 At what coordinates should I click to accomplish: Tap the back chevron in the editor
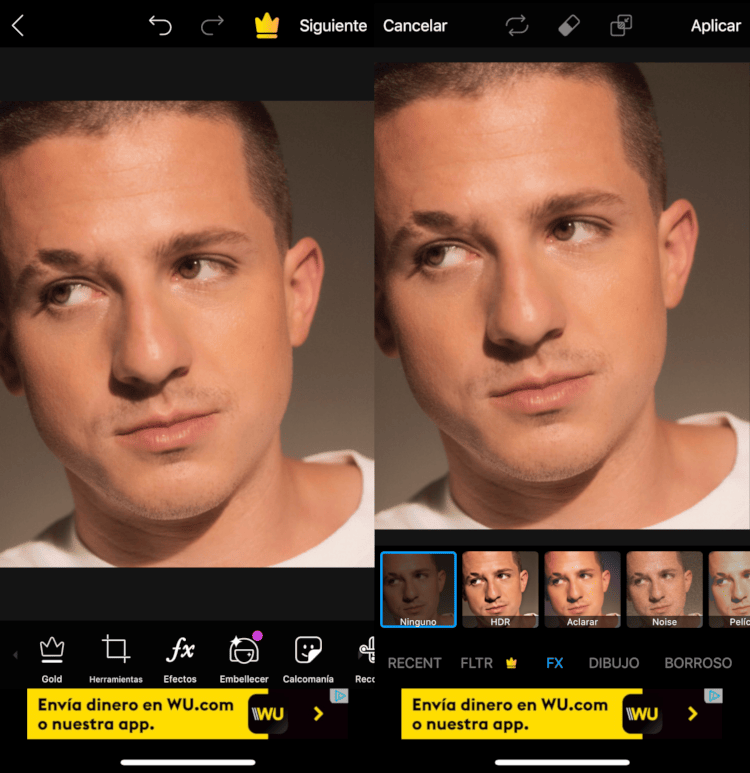pyautogui.click(x=17, y=26)
